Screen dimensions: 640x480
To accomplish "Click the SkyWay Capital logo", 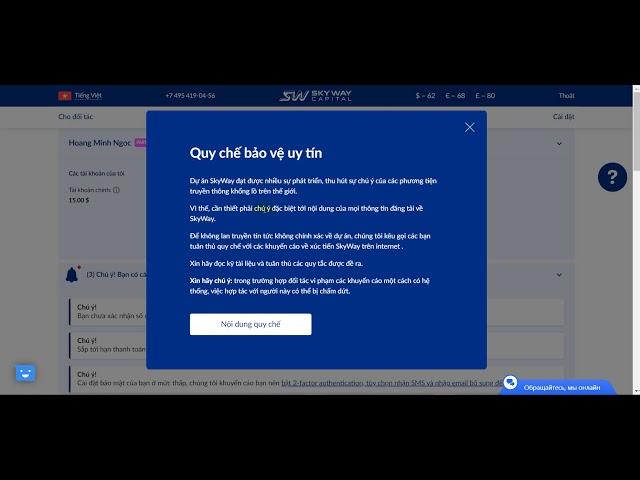I will pos(315,96).
